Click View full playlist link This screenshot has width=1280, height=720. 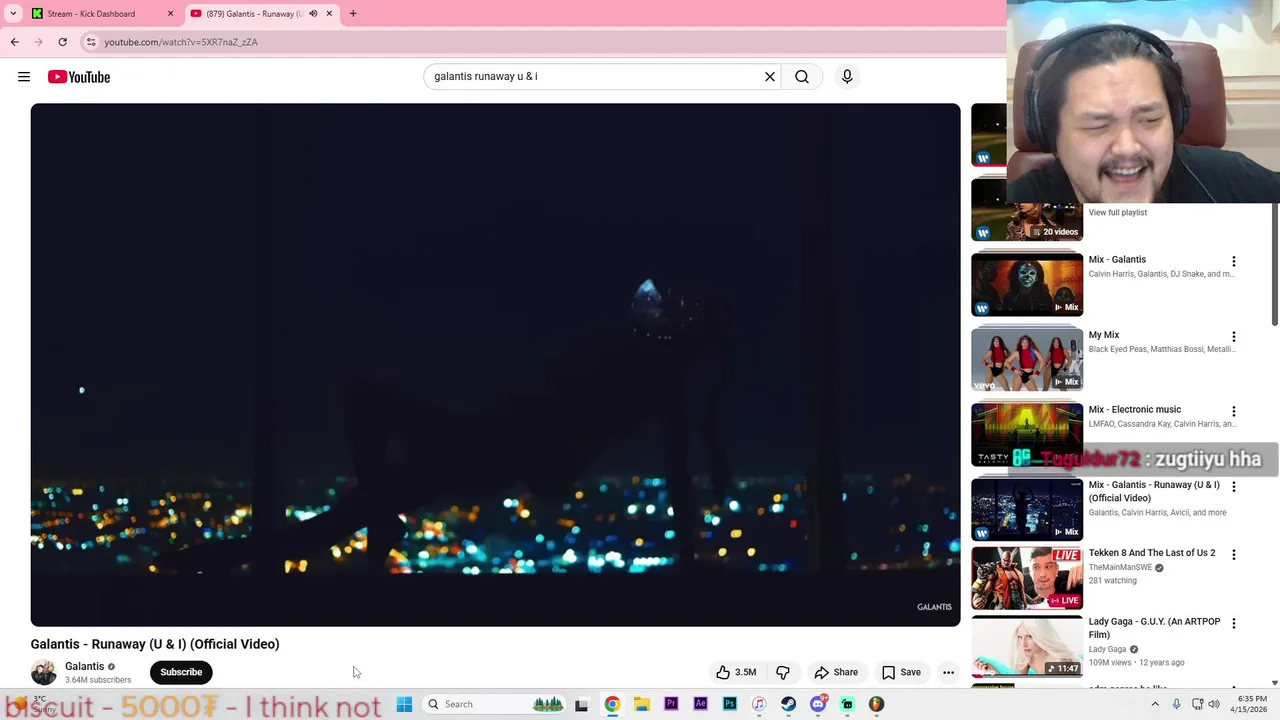[x=1117, y=212]
